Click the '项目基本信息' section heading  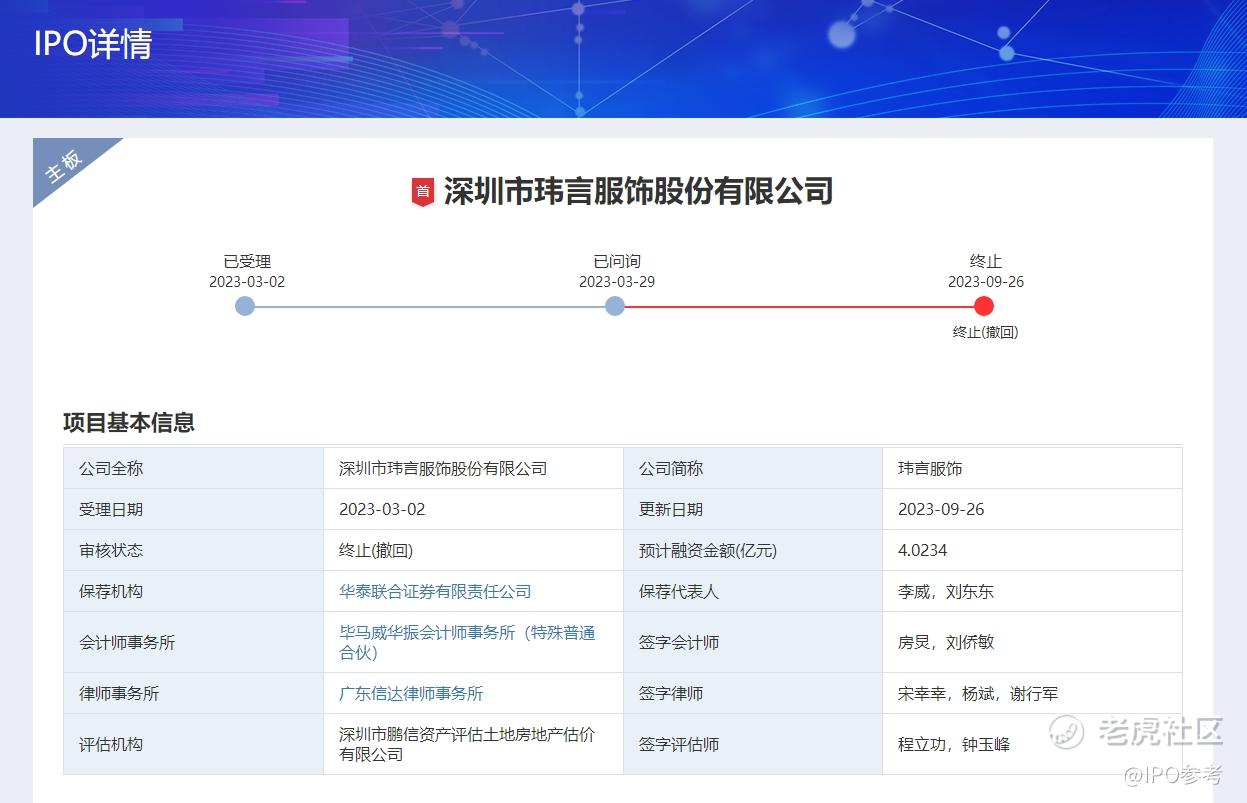tap(129, 422)
